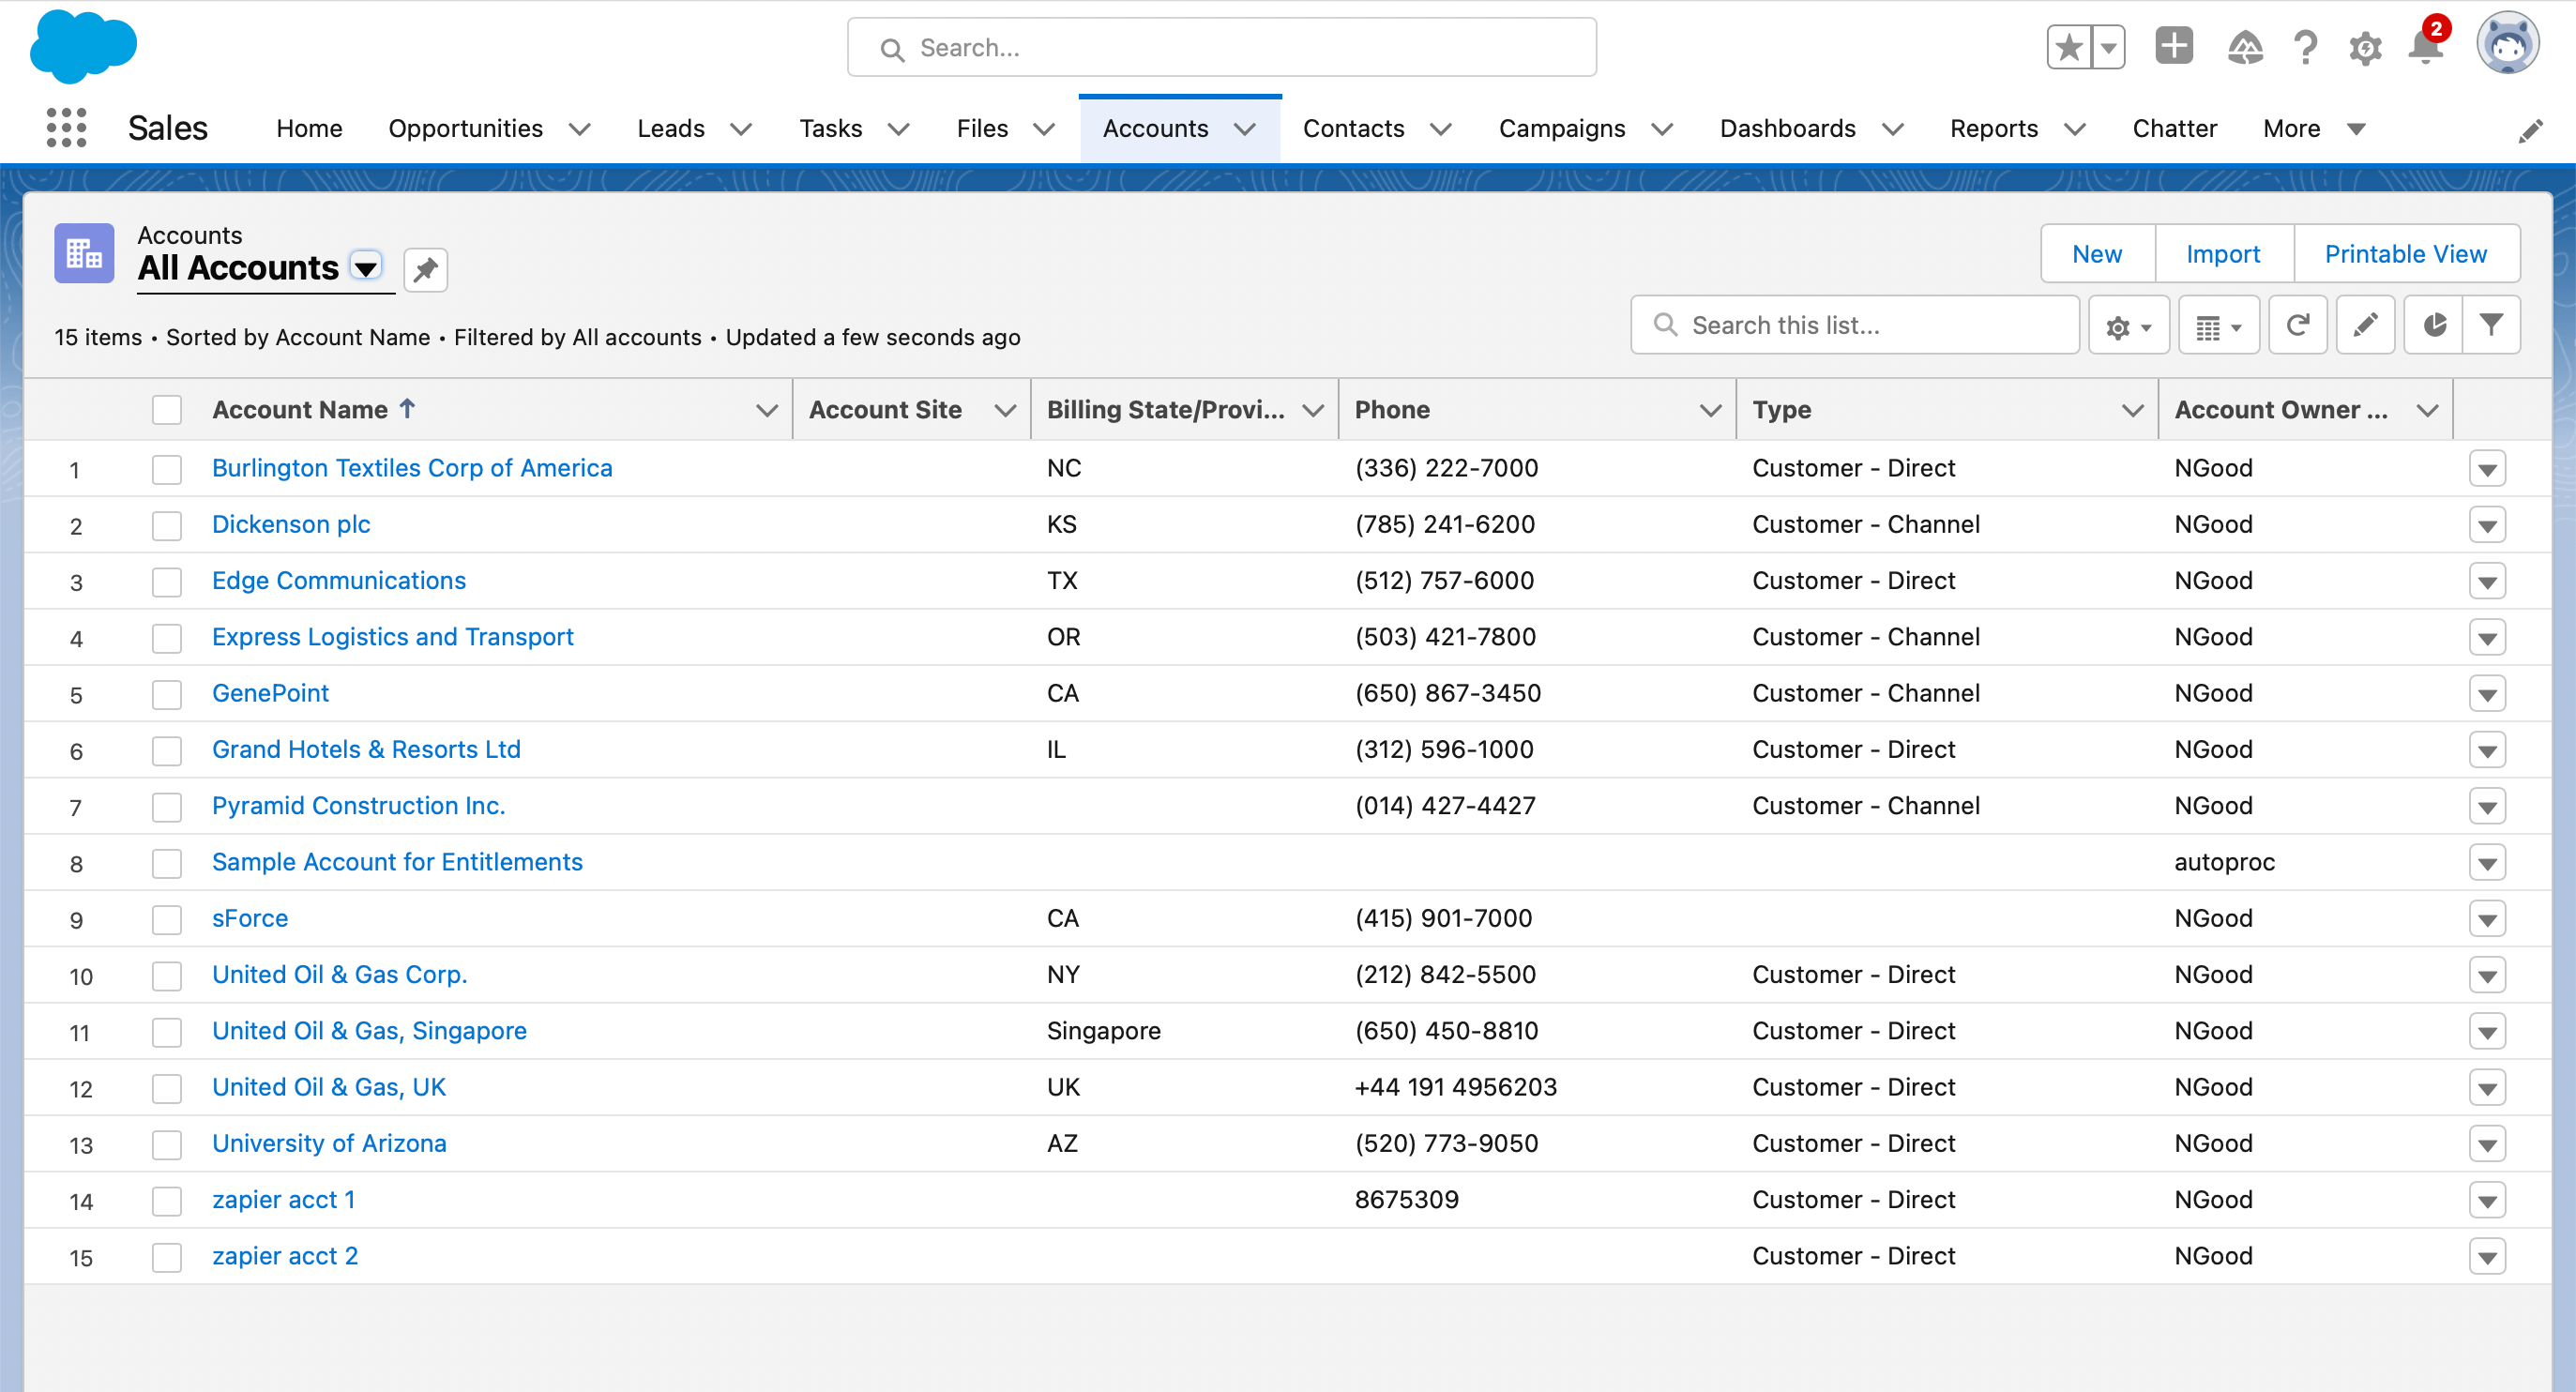The height and width of the screenshot is (1392, 2576).
Task: Open row actions for Dickenson plc
Action: coord(2487,525)
